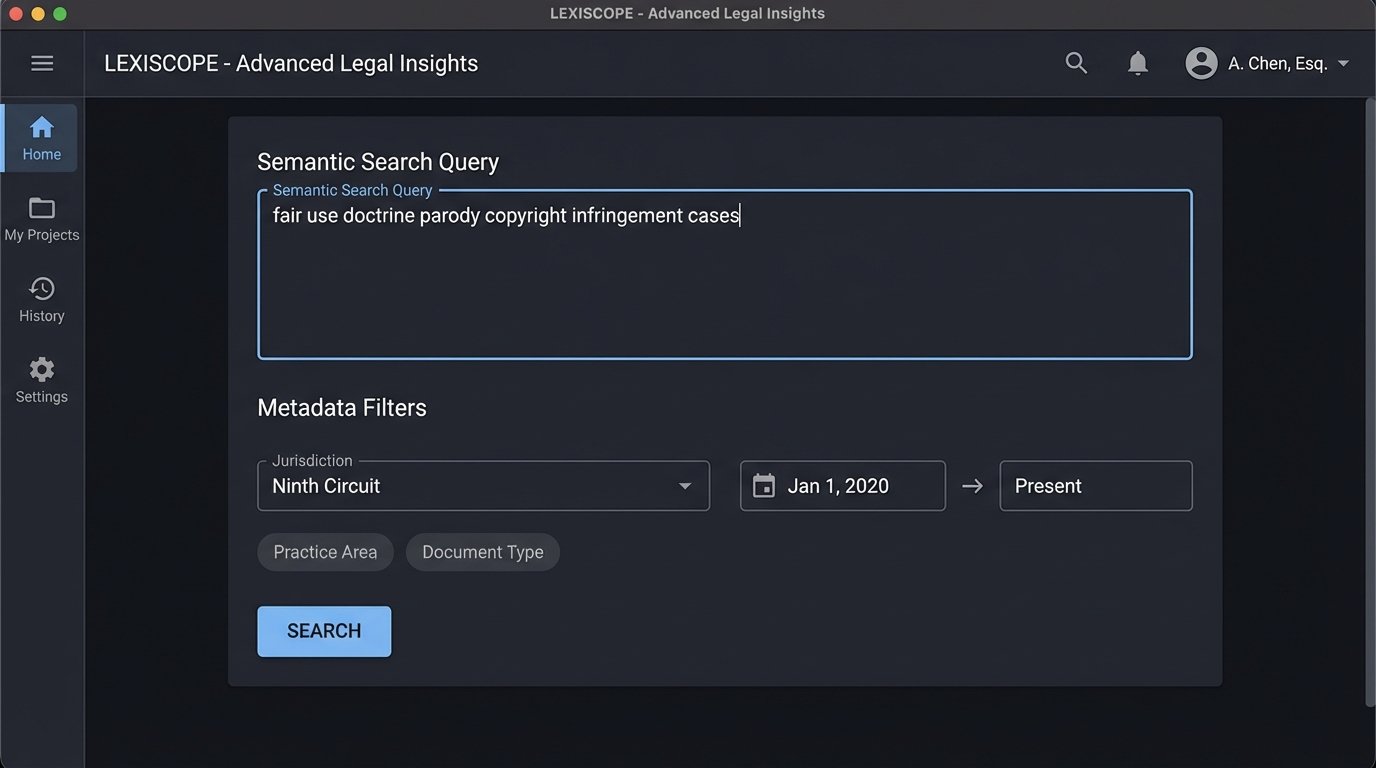
Task: Open notifications via the bell icon
Action: tap(1137, 62)
